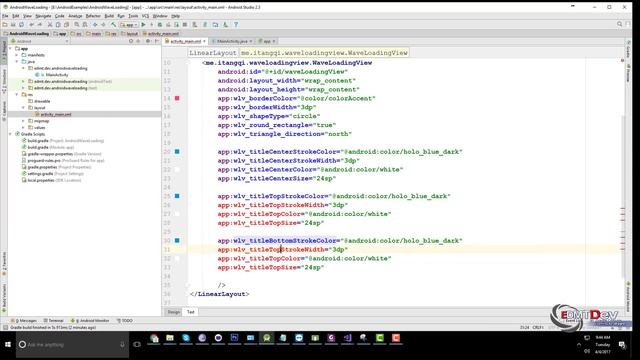Click the Search Everywhere magnifier at top right
640x360 pixels.
(620, 24)
